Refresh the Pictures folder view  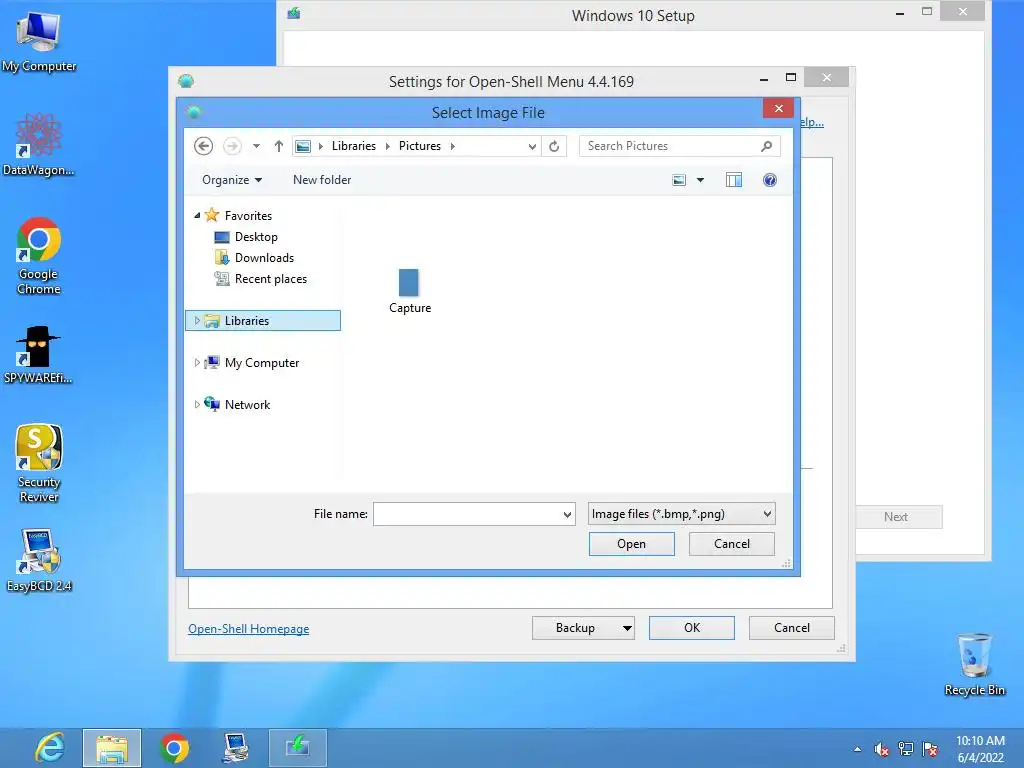554,146
